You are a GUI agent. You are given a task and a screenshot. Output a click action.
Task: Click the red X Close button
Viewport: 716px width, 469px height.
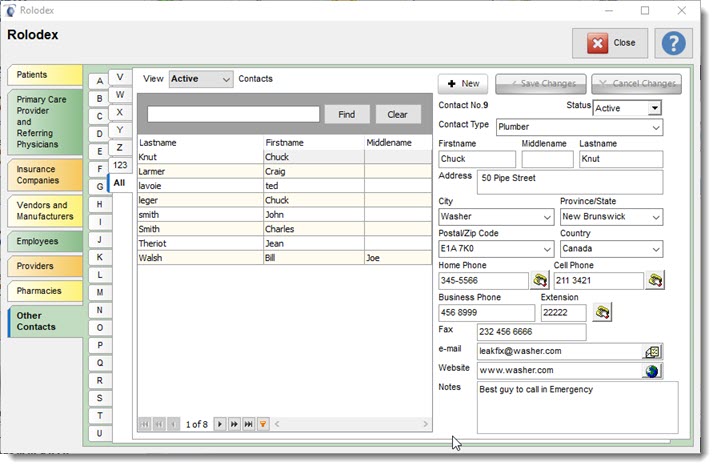pos(610,43)
